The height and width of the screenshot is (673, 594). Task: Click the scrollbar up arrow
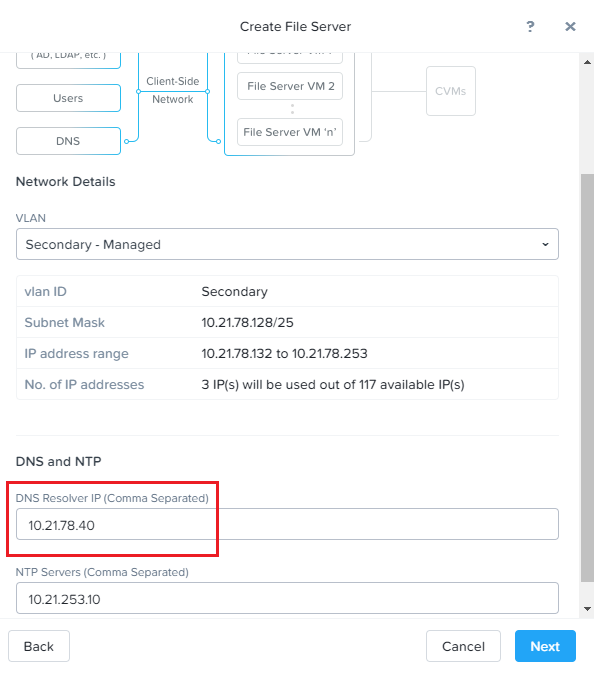pyautogui.click(x=587, y=62)
